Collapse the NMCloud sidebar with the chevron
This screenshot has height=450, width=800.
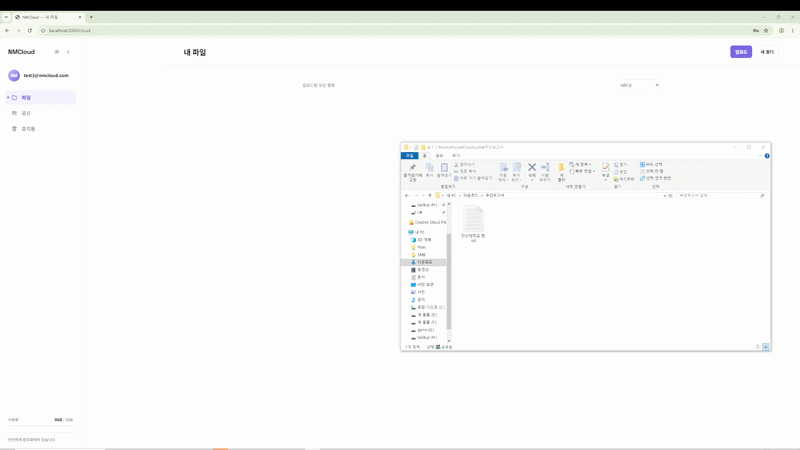pyautogui.click(x=68, y=52)
